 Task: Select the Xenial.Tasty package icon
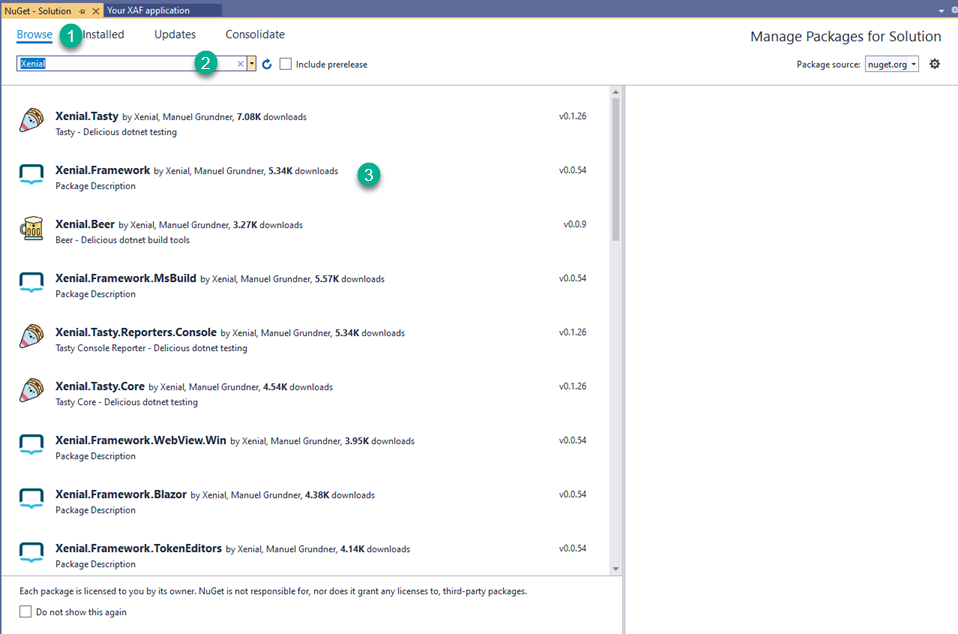tap(31, 120)
